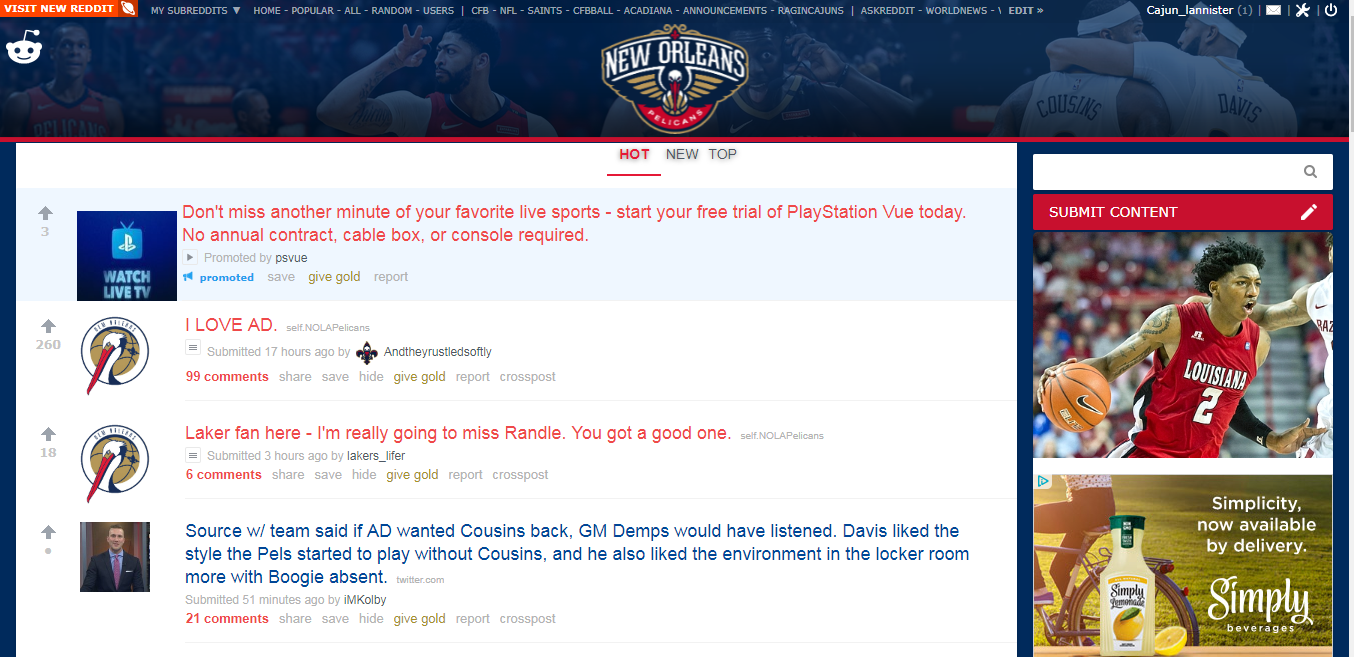Screen dimensions: 1354x657
Task: Open the mail envelope inbox icon
Action: [1273, 10]
